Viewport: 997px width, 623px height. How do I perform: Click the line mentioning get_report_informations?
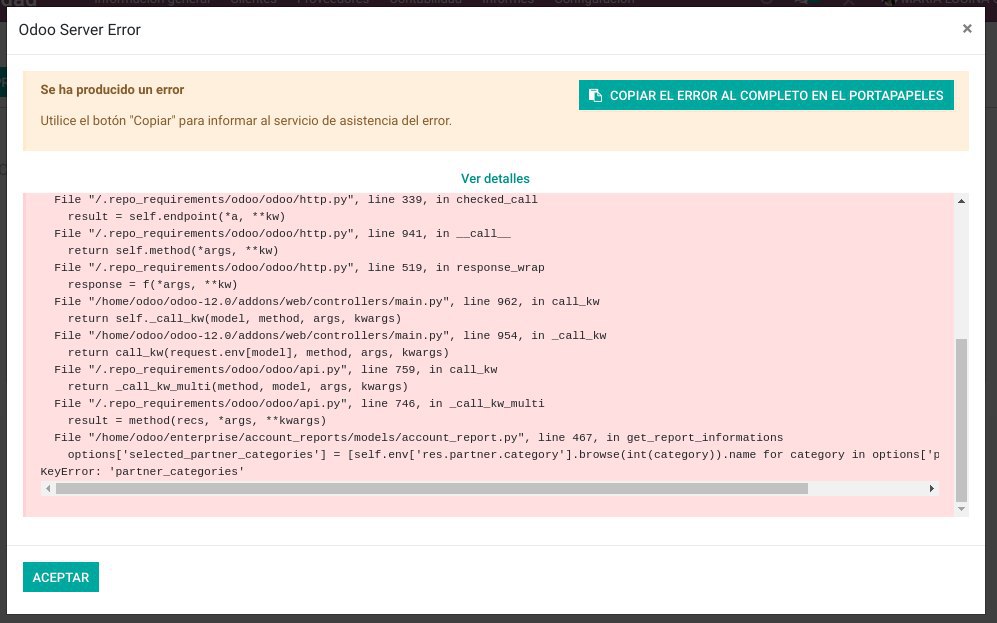click(418, 437)
